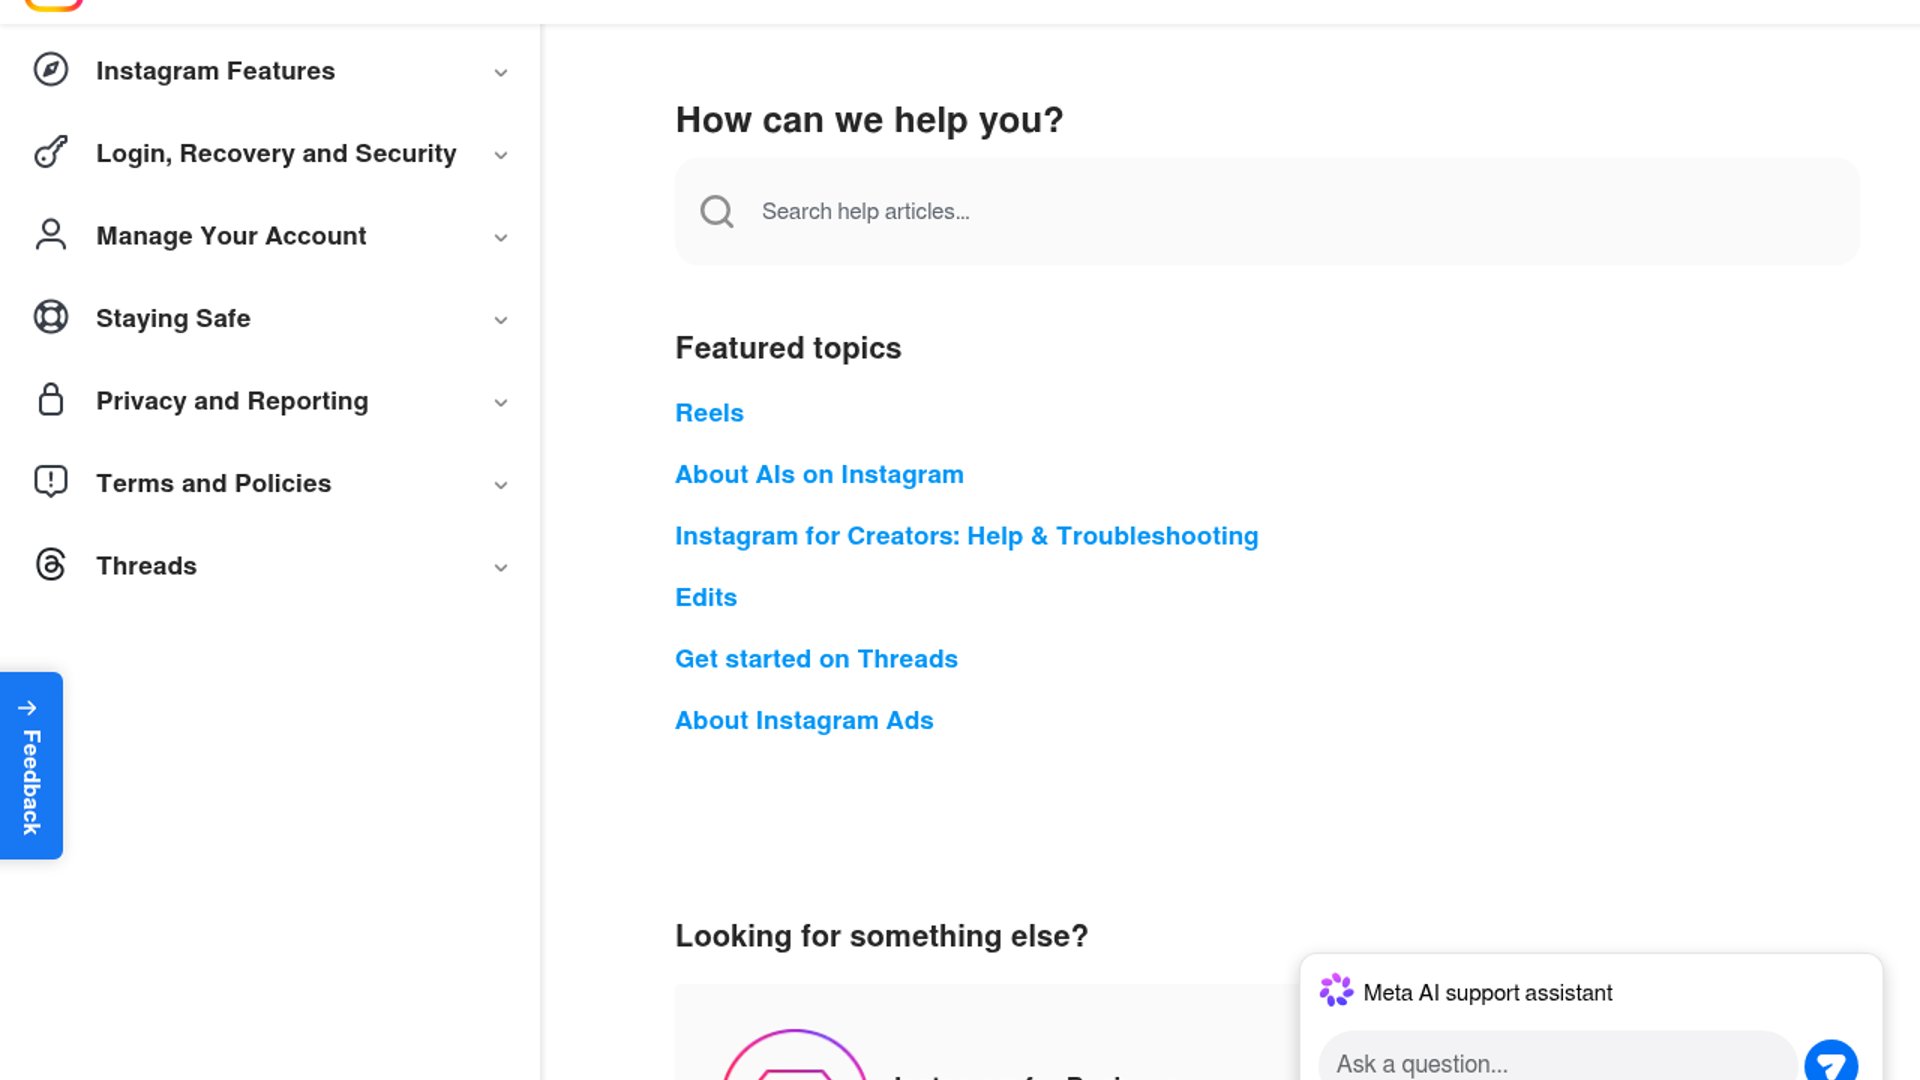Screen dimensions: 1920x1080
Task: Click the person icon beside Manage Your Account
Action: [51, 235]
